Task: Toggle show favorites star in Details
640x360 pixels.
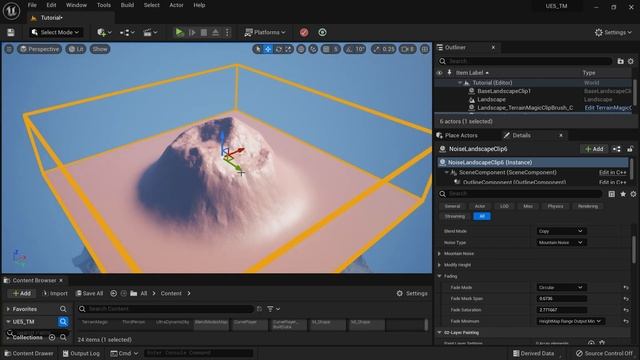Action: (x=623, y=194)
